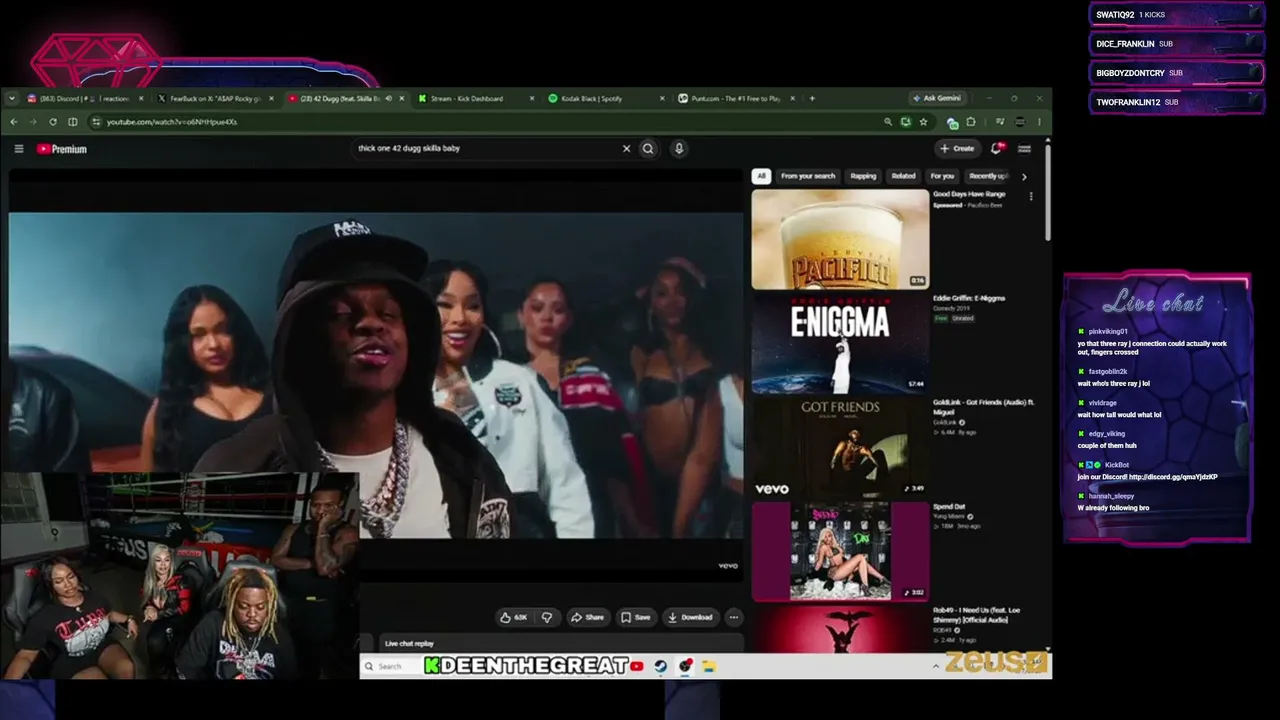Image resolution: width=1280 pixels, height=720 pixels.
Task: Click the YouTube search input field
Action: click(488, 149)
